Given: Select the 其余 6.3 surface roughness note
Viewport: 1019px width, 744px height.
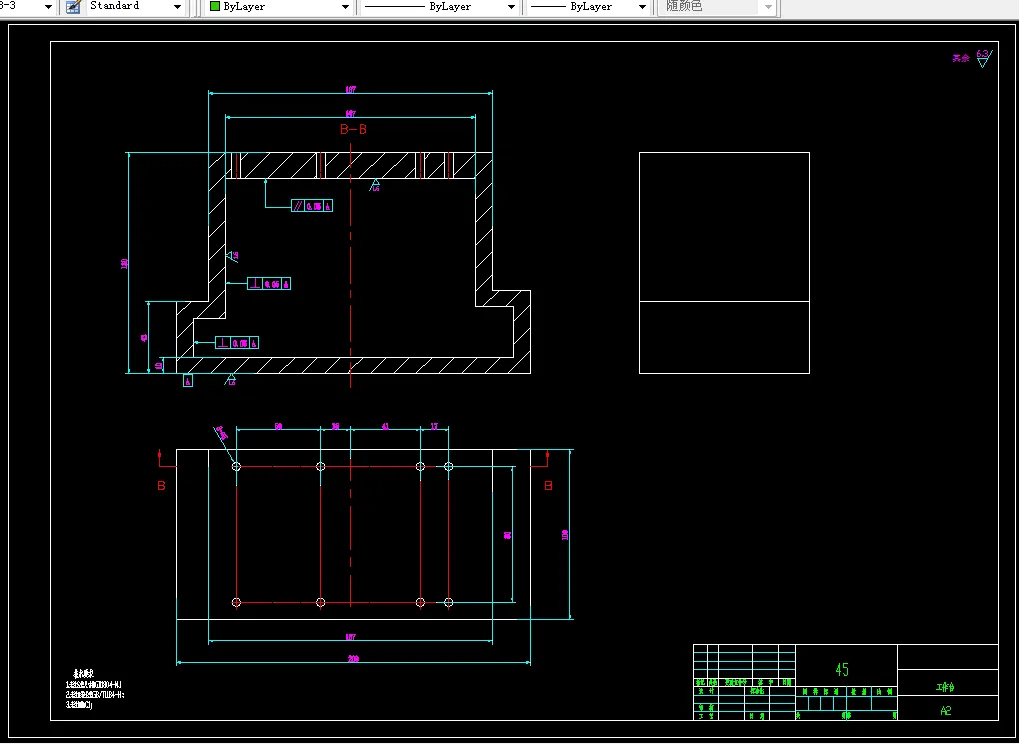Looking at the screenshot, I should [x=972, y=58].
